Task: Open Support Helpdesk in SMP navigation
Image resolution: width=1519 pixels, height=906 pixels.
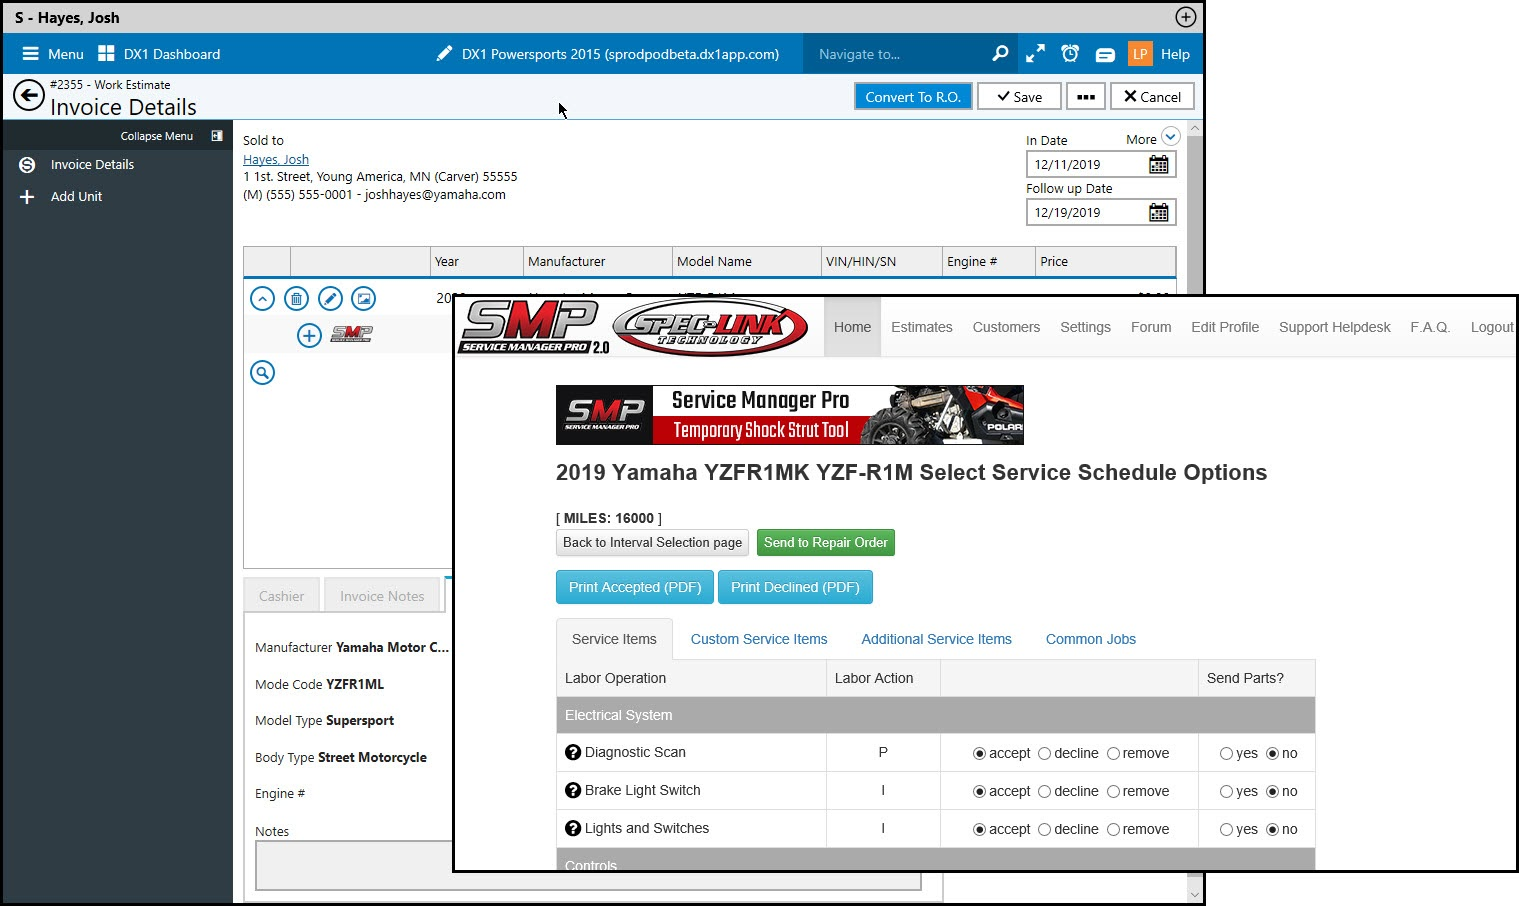Action: [1335, 327]
